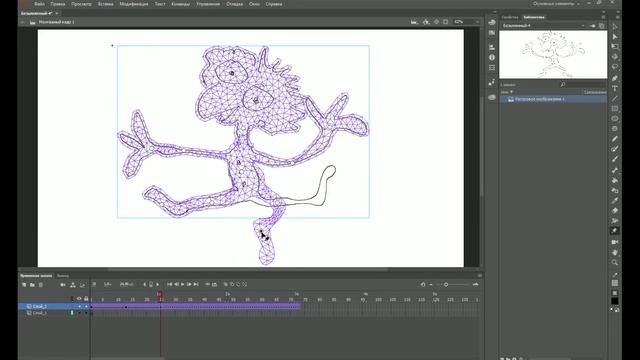Go to last frame button
This screenshot has width=640, height=360.
196,284
